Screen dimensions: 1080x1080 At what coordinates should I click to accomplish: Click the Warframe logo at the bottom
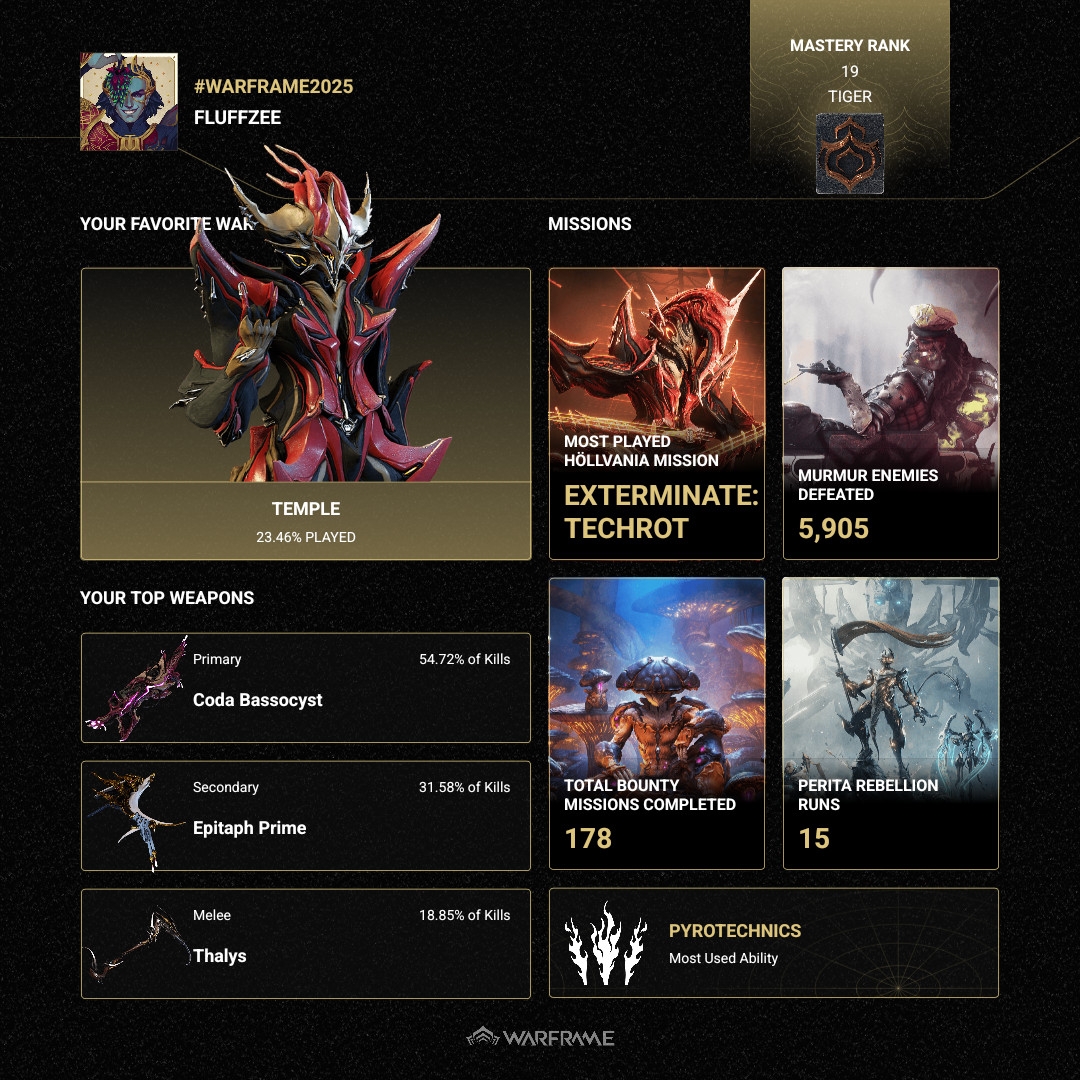point(540,1037)
